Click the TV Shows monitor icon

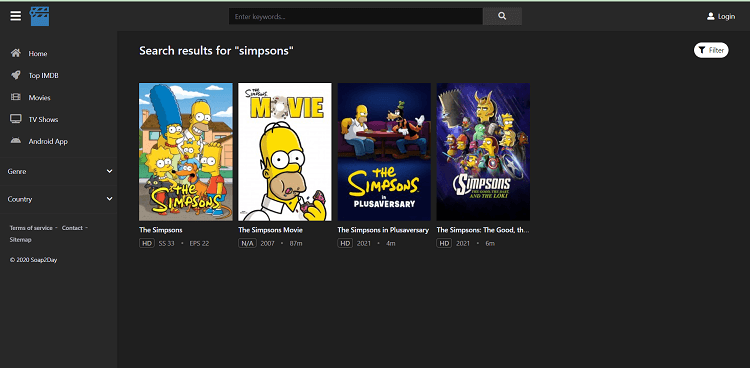pos(16,119)
